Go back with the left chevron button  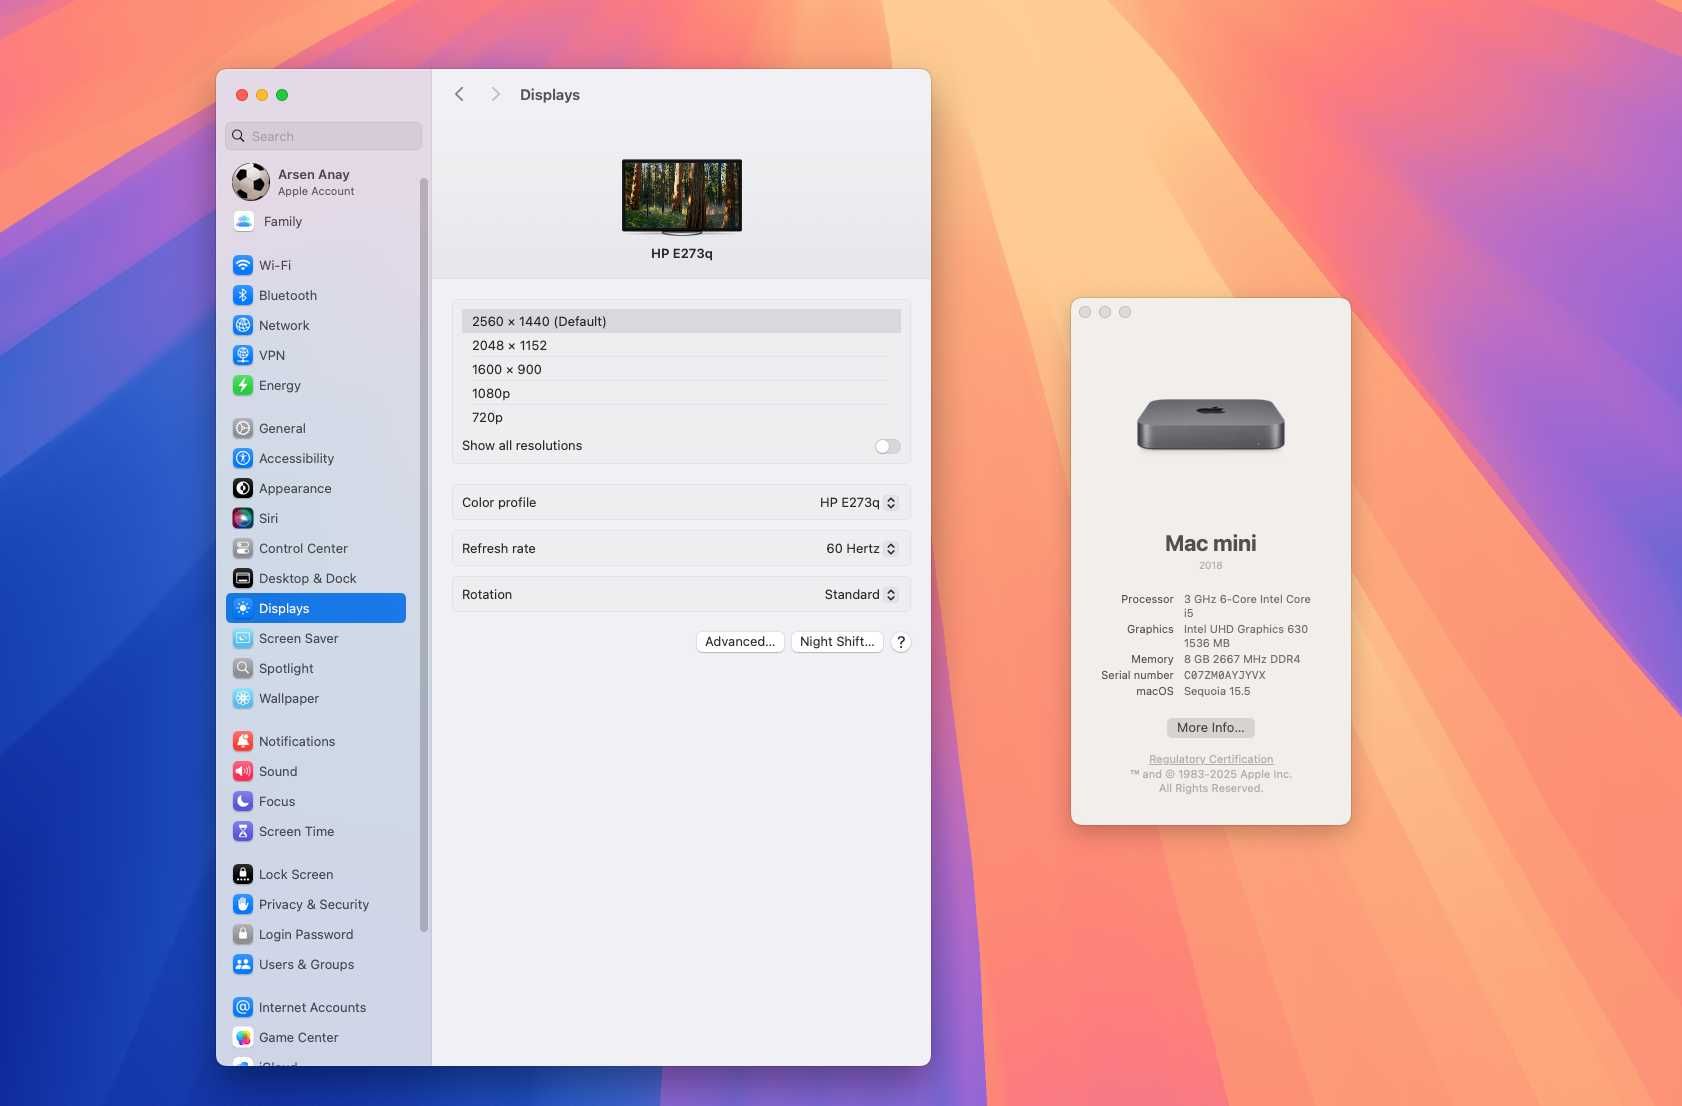[x=459, y=94]
